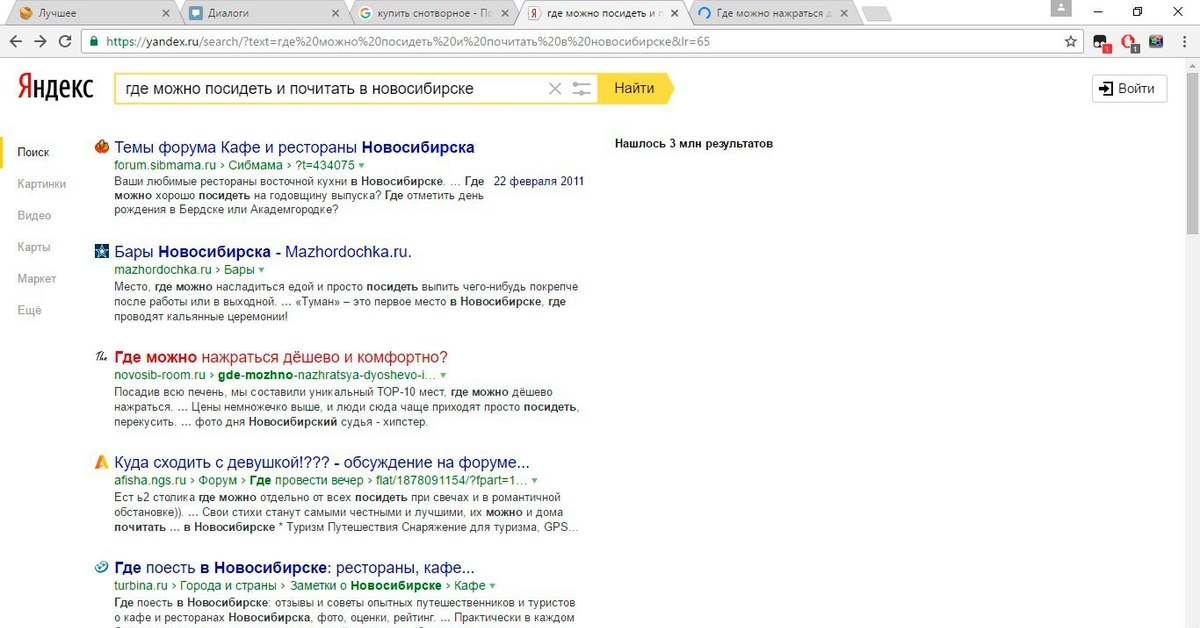Expand the turbina.ru › Кафе dropdown arrow

493,586
